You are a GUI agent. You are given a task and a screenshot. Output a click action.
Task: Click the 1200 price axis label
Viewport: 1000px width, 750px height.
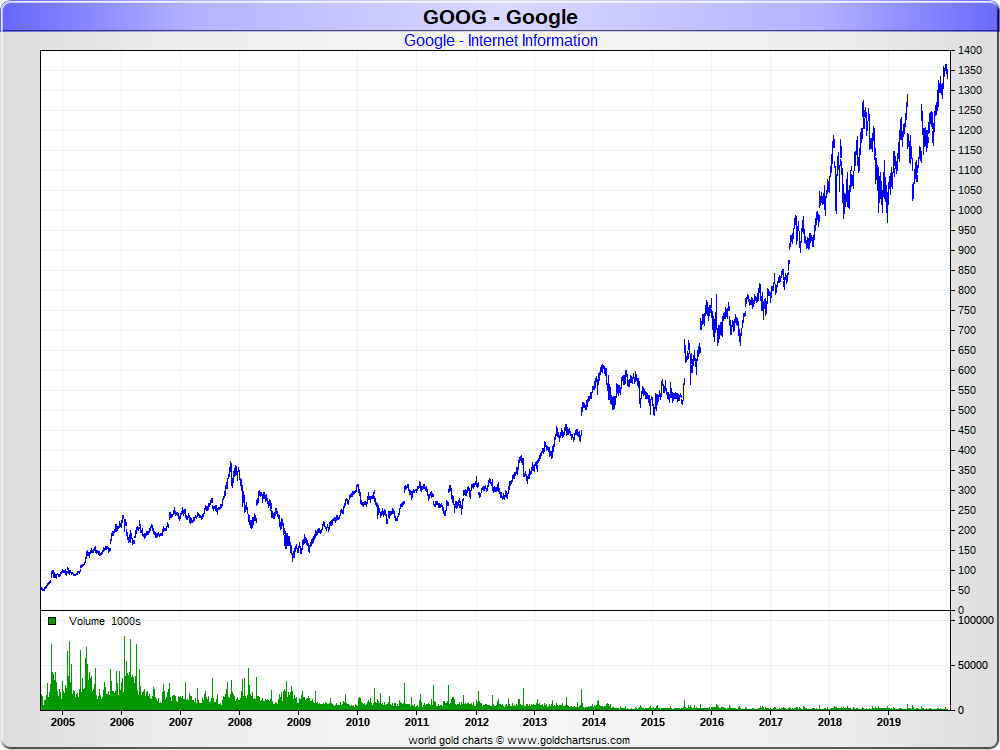[x=970, y=130]
